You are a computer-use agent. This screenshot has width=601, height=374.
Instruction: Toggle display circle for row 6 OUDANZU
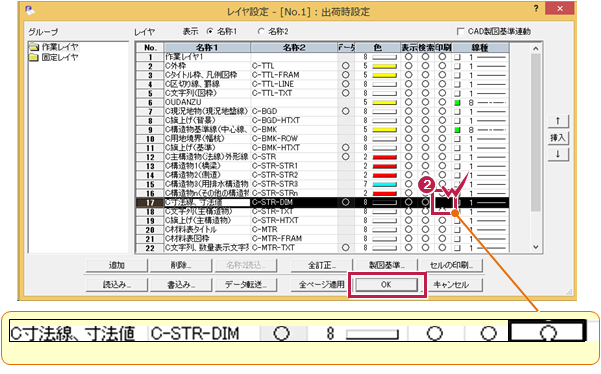[408, 102]
